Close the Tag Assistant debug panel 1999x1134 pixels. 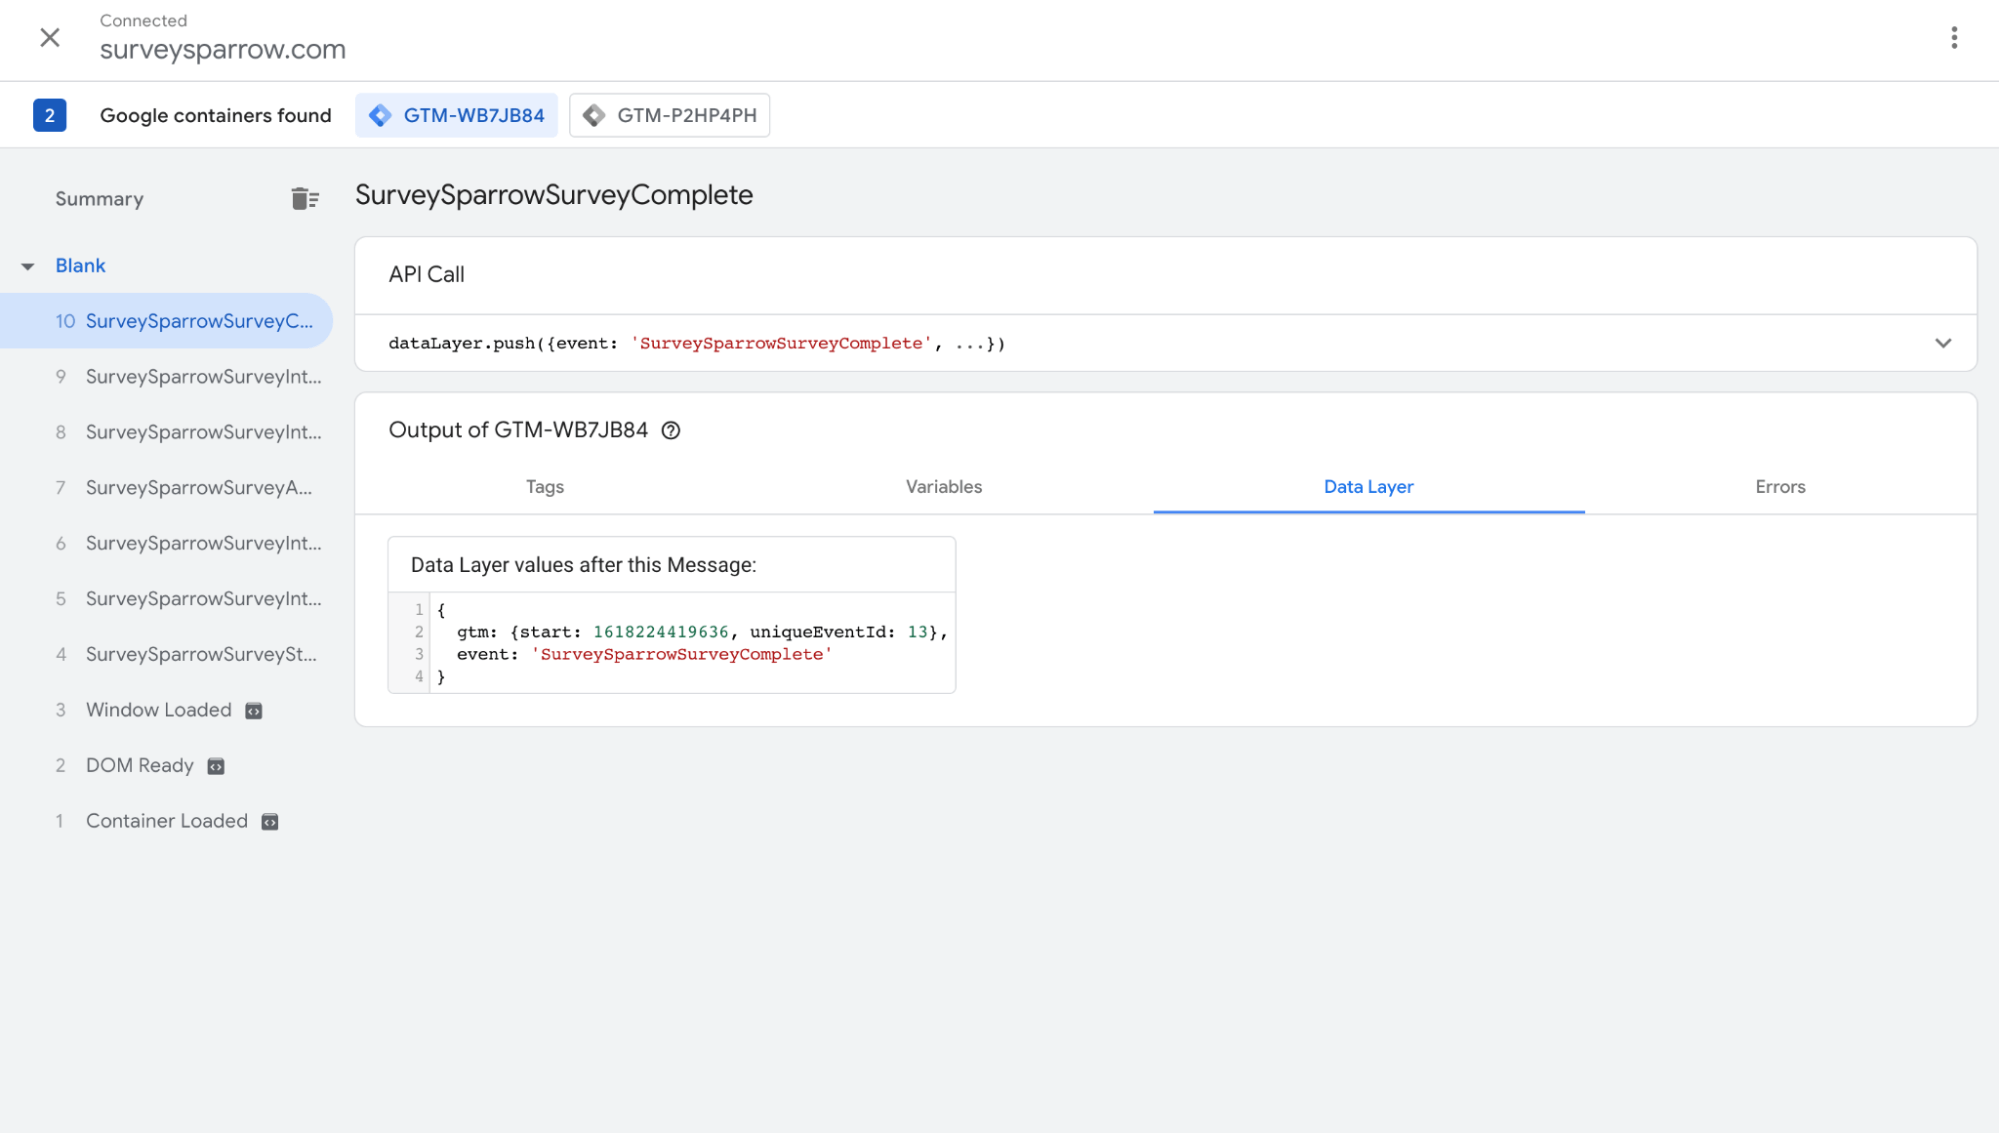[49, 38]
